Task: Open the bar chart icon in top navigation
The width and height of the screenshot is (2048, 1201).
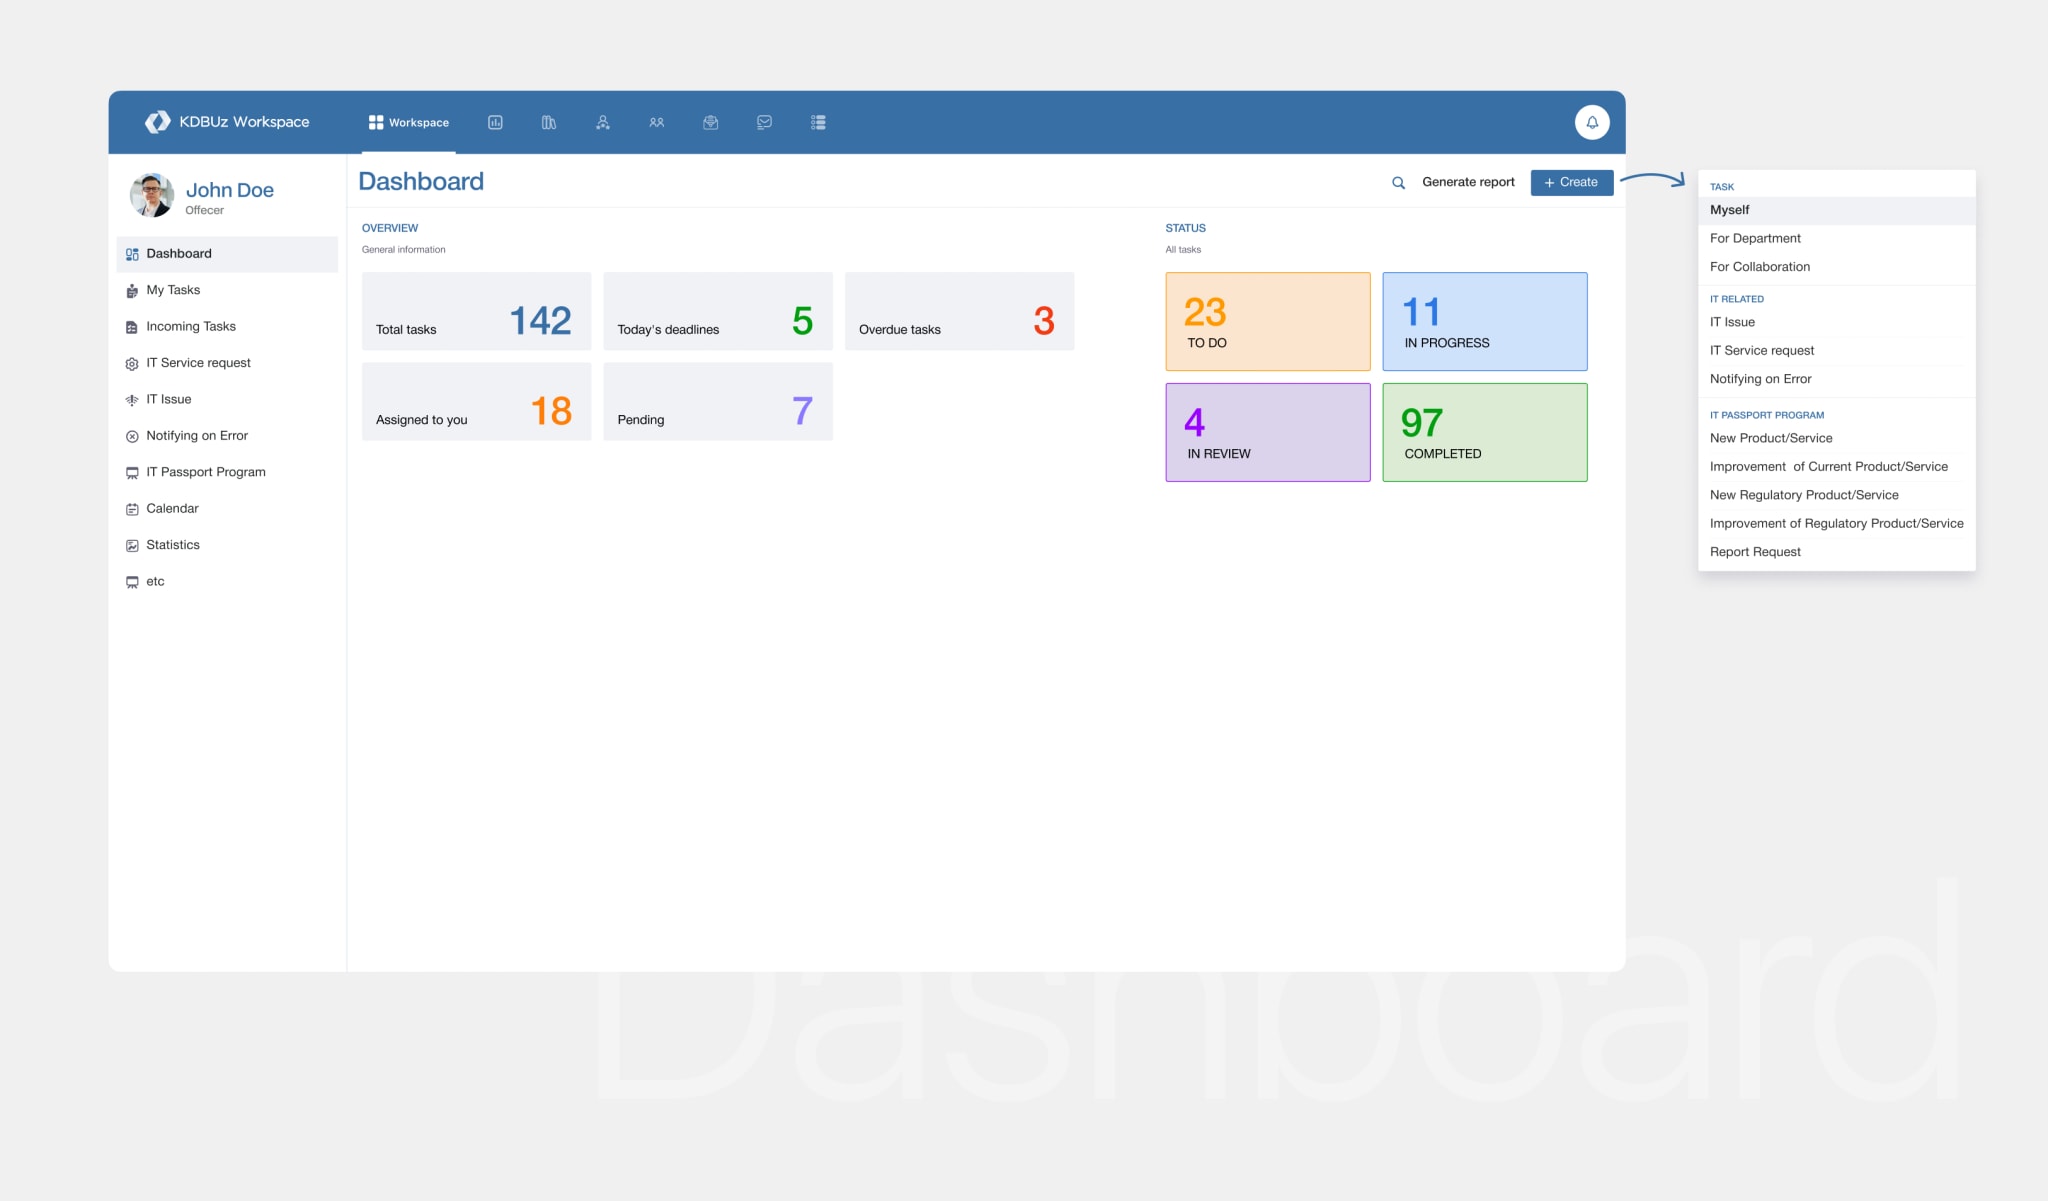Action: tap(495, 122)
